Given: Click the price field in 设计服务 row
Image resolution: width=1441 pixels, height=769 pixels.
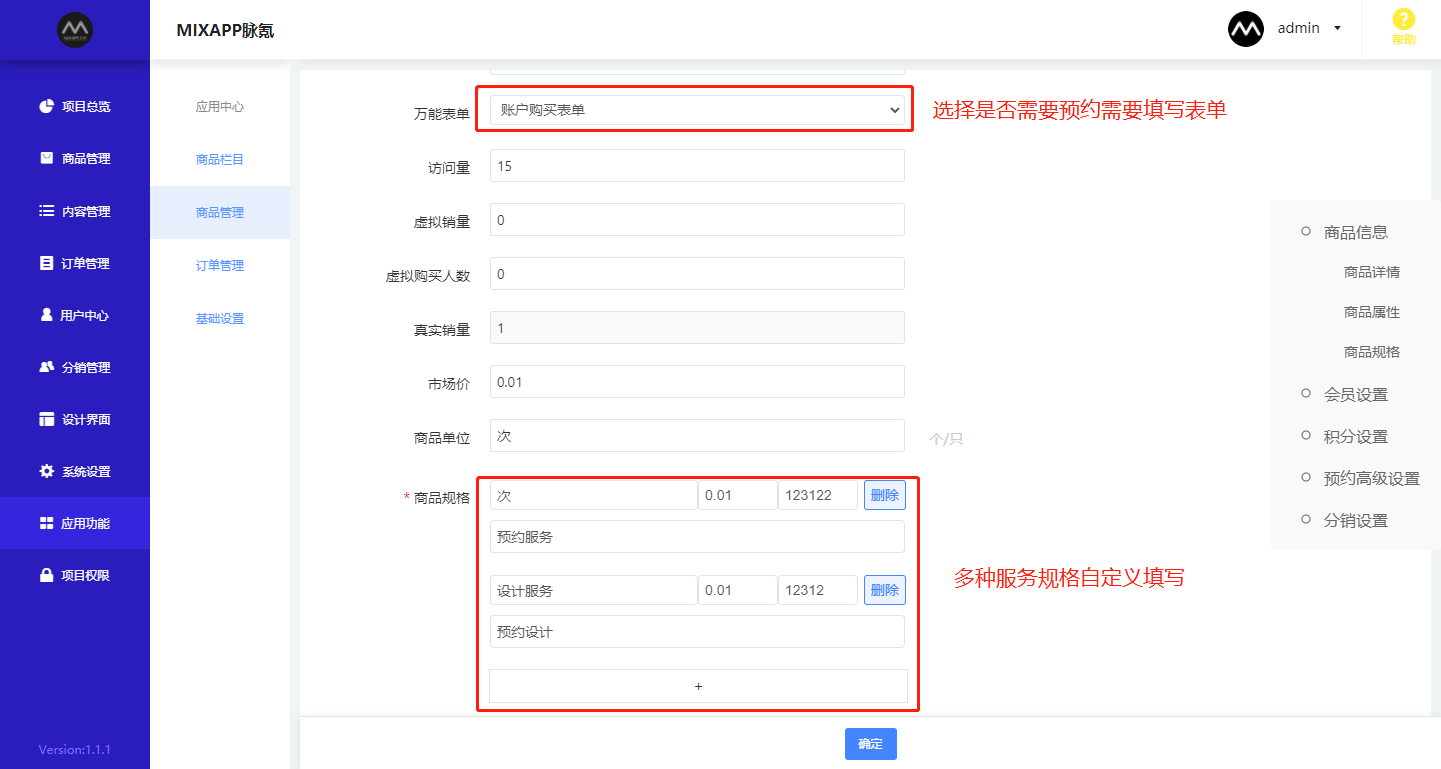Looking at the screenshot, I should (738, 590).
